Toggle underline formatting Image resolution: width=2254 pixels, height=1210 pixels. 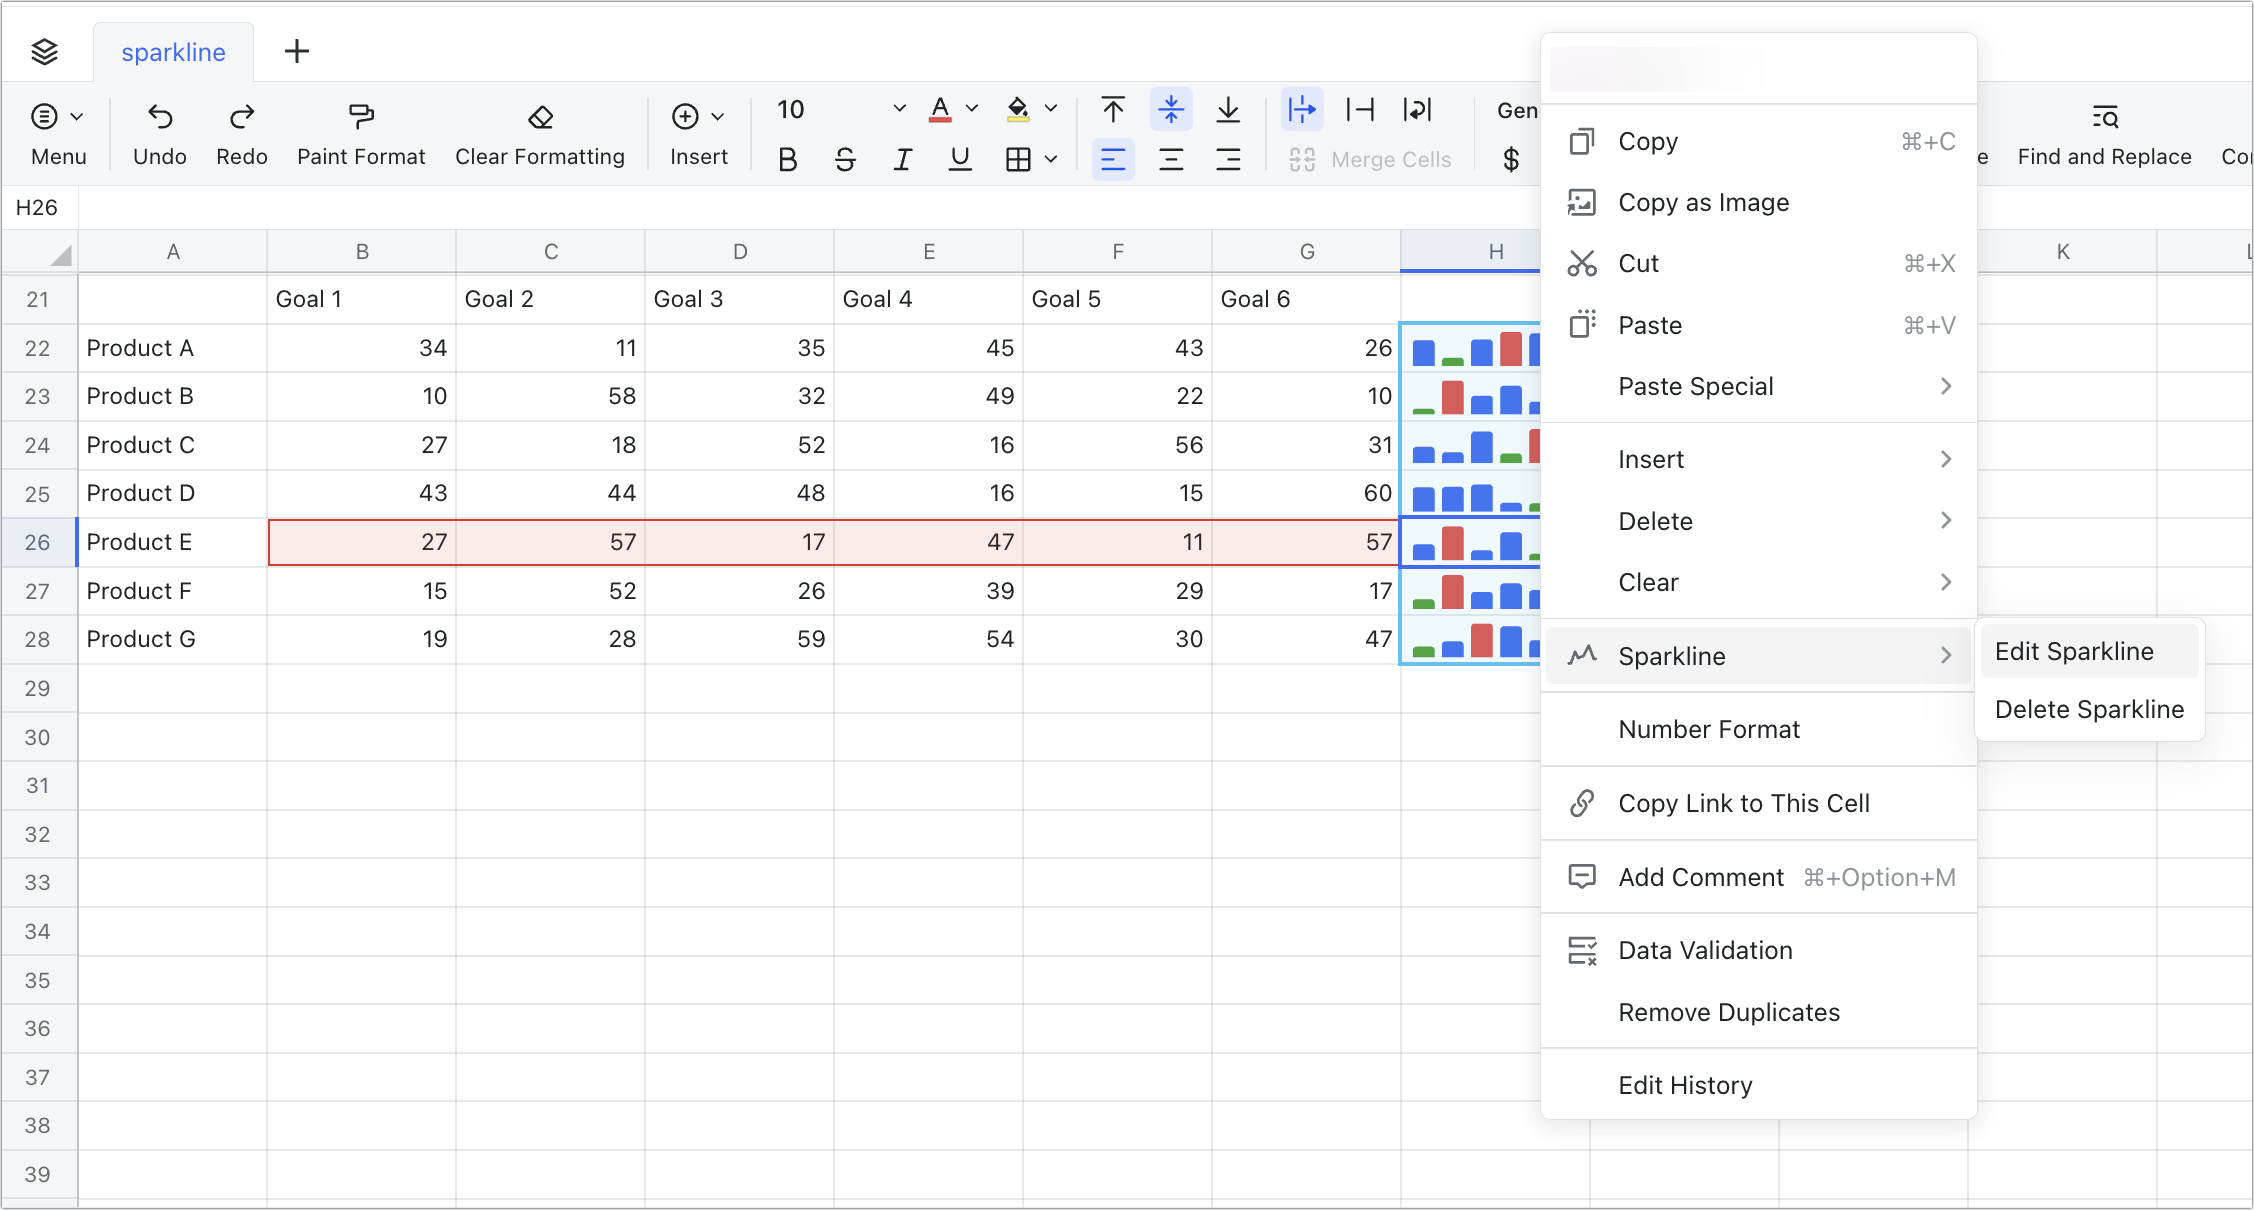coord(959,158)
